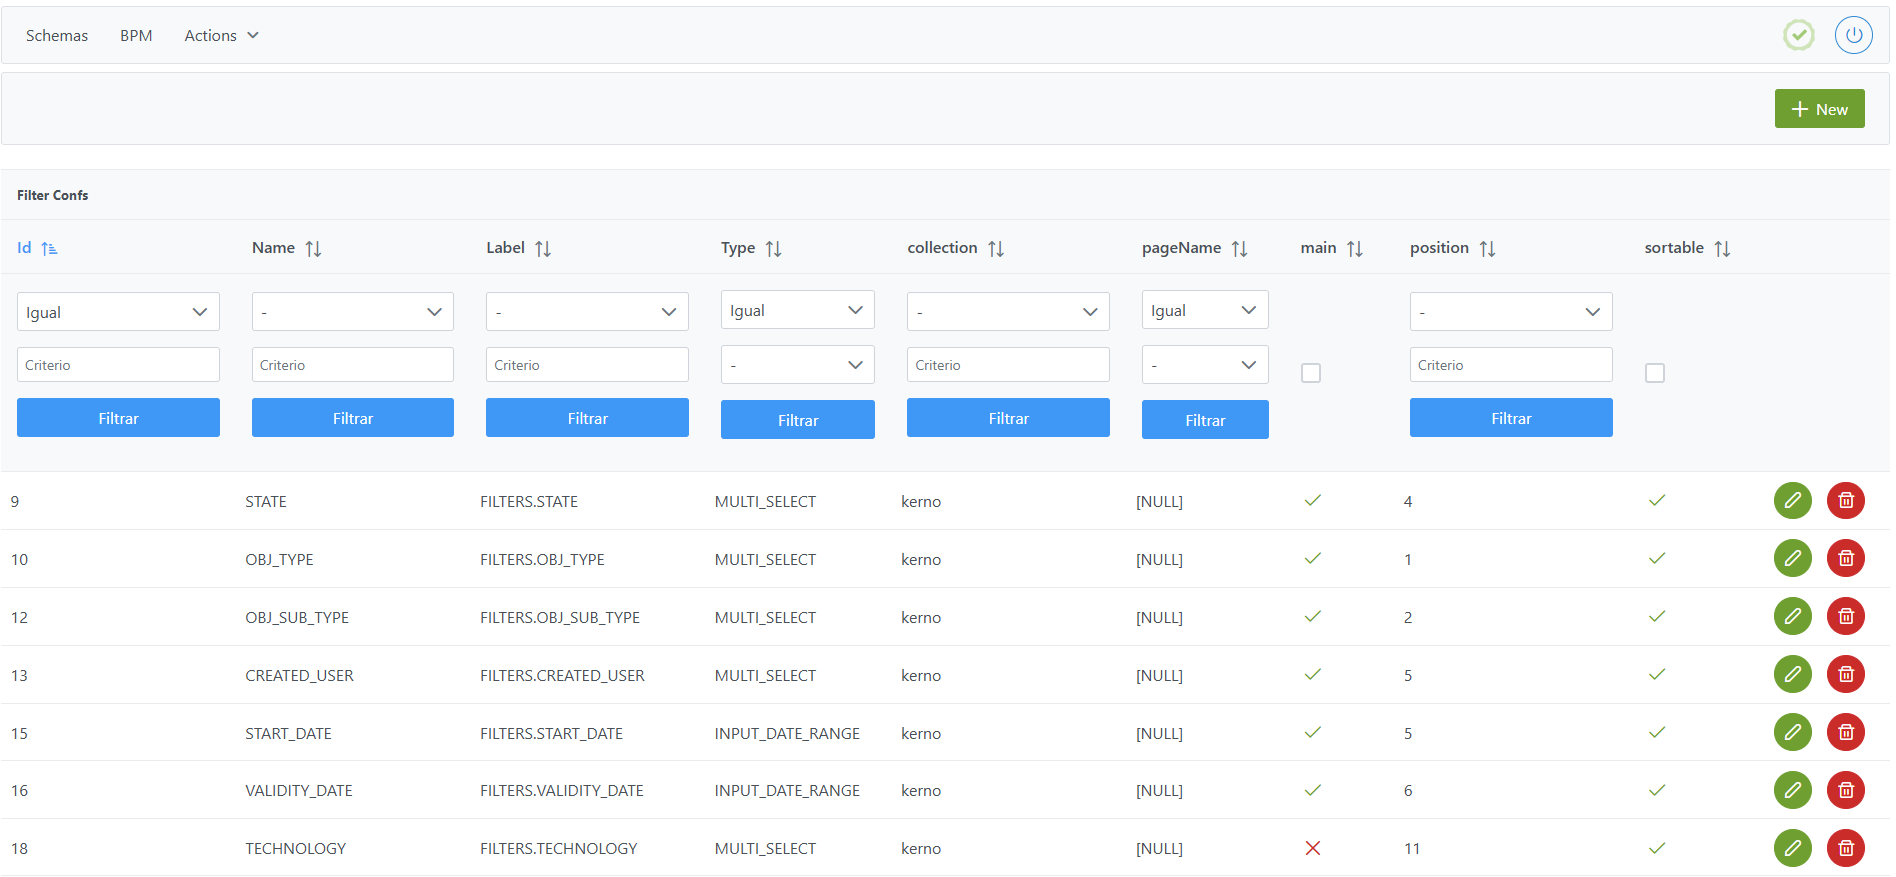Toggle the sortable filter checkbox
This screenshot has width=1896, height=877.
pos(1654,373)
